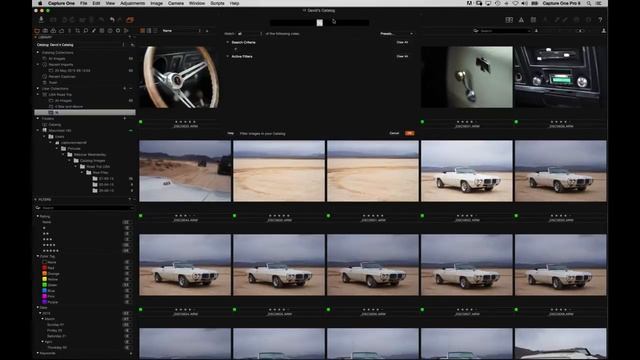The height and width of the screenshot is (360, 640).
Task: Click the exposure warning triangle icon
Action: pos(521,20)
